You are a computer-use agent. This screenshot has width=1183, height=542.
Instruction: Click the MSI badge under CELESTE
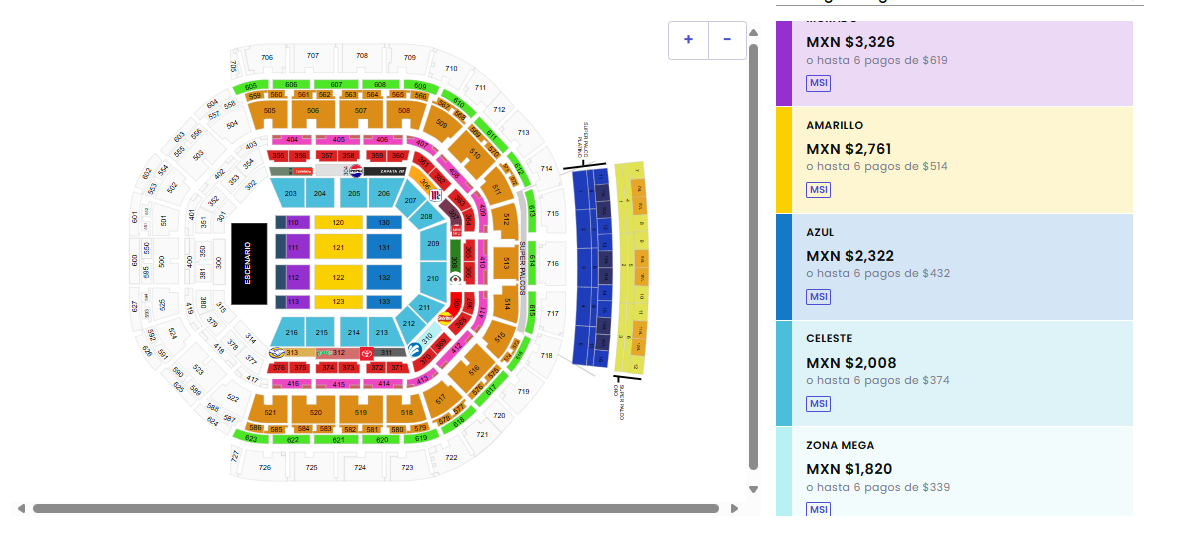819,404
